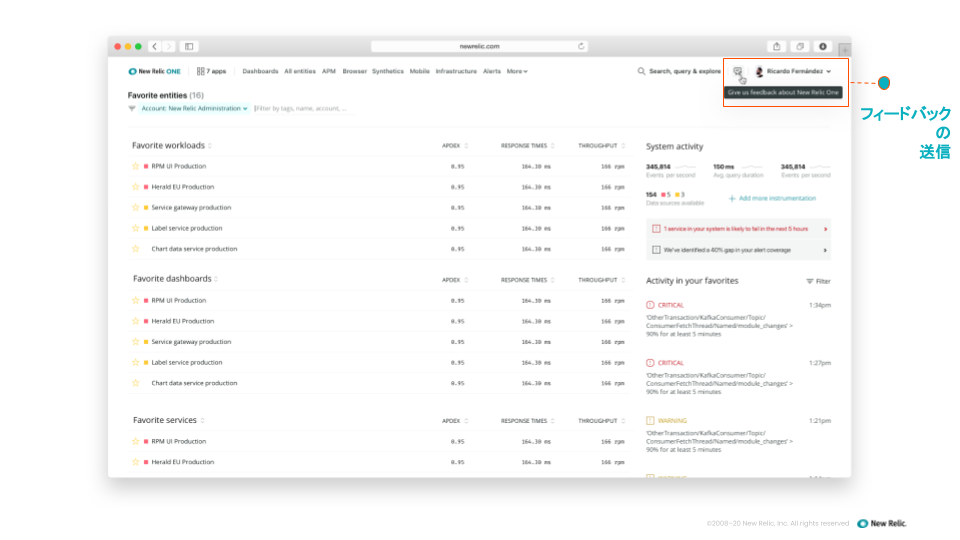Screen dimensions: 960x540
Task: Open the 7 apps launcher
Action: tap(211, 71)
